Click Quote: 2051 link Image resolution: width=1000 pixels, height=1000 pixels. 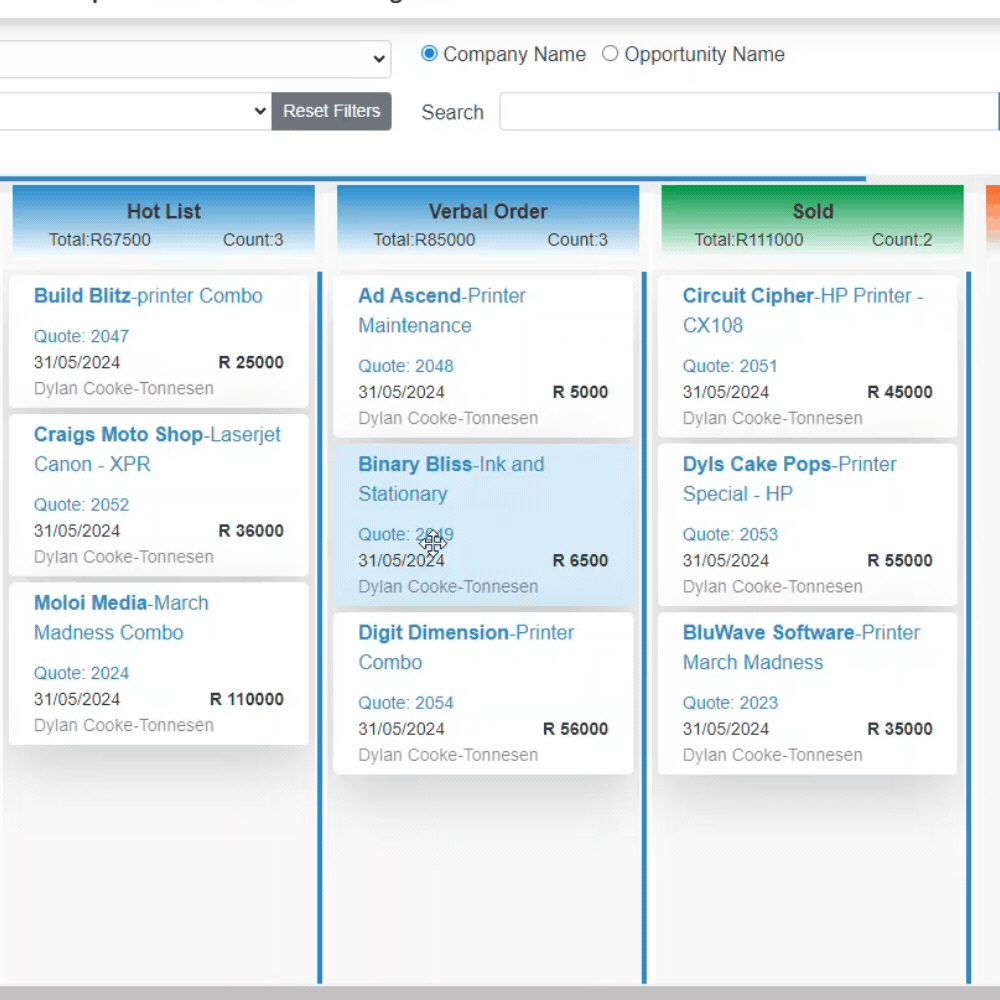(x=730, y=366)
